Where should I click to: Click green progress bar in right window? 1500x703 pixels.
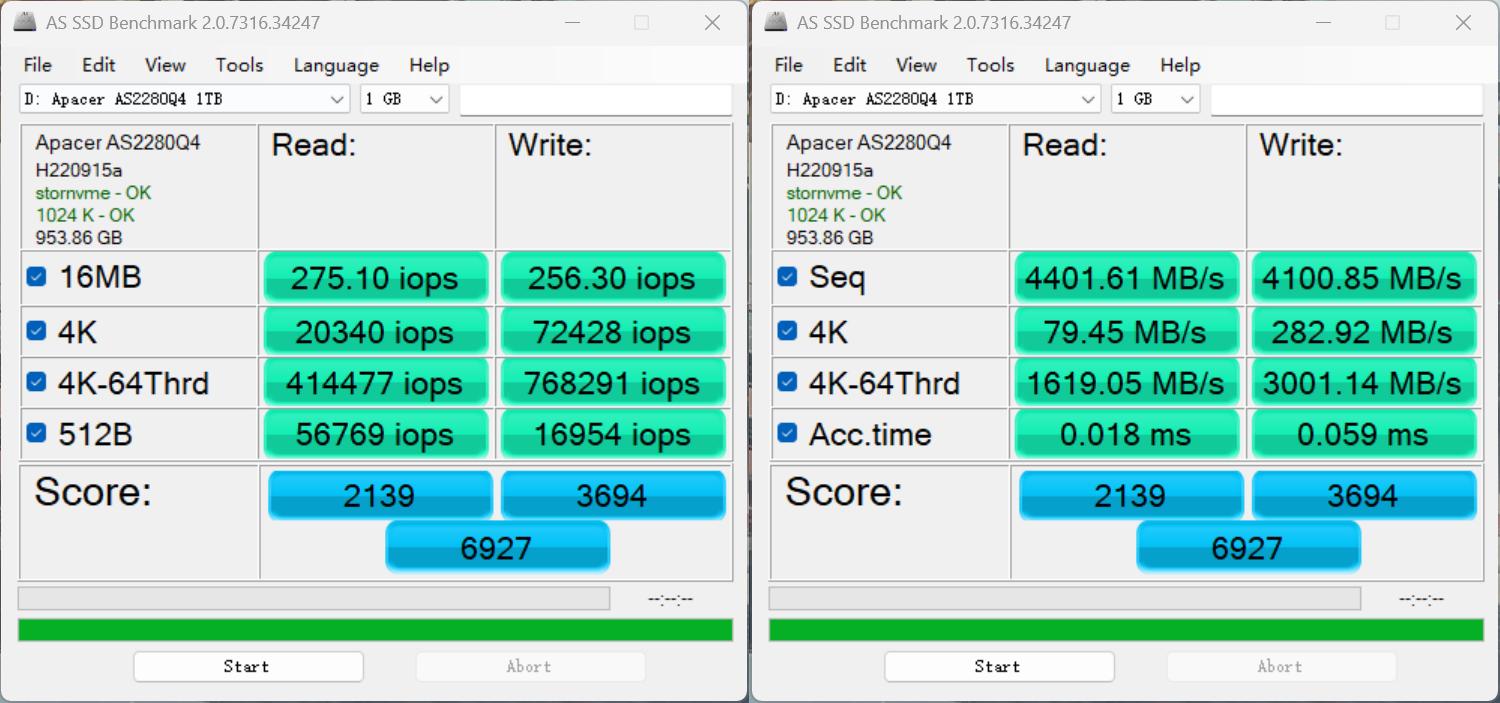pyautogui.click(x=1126, y=630)
